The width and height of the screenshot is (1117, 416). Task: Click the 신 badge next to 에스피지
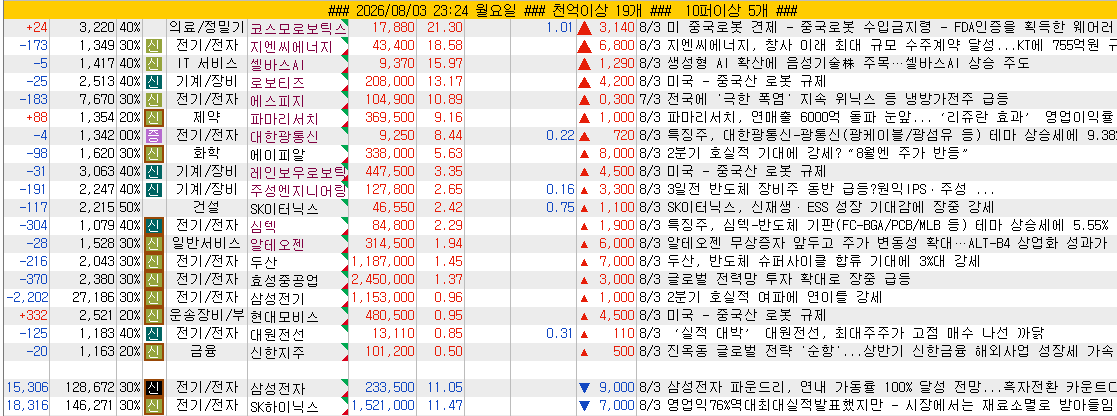(x=153, y=100)
